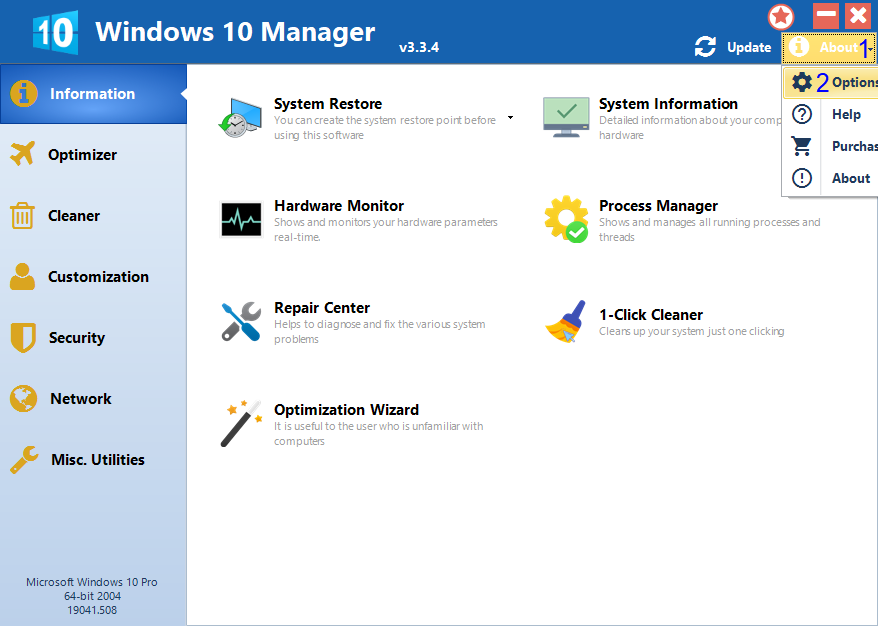Choose Options from the dropdown menu
The width and height of the screenshot is (878, 626).
pos(831,82)
